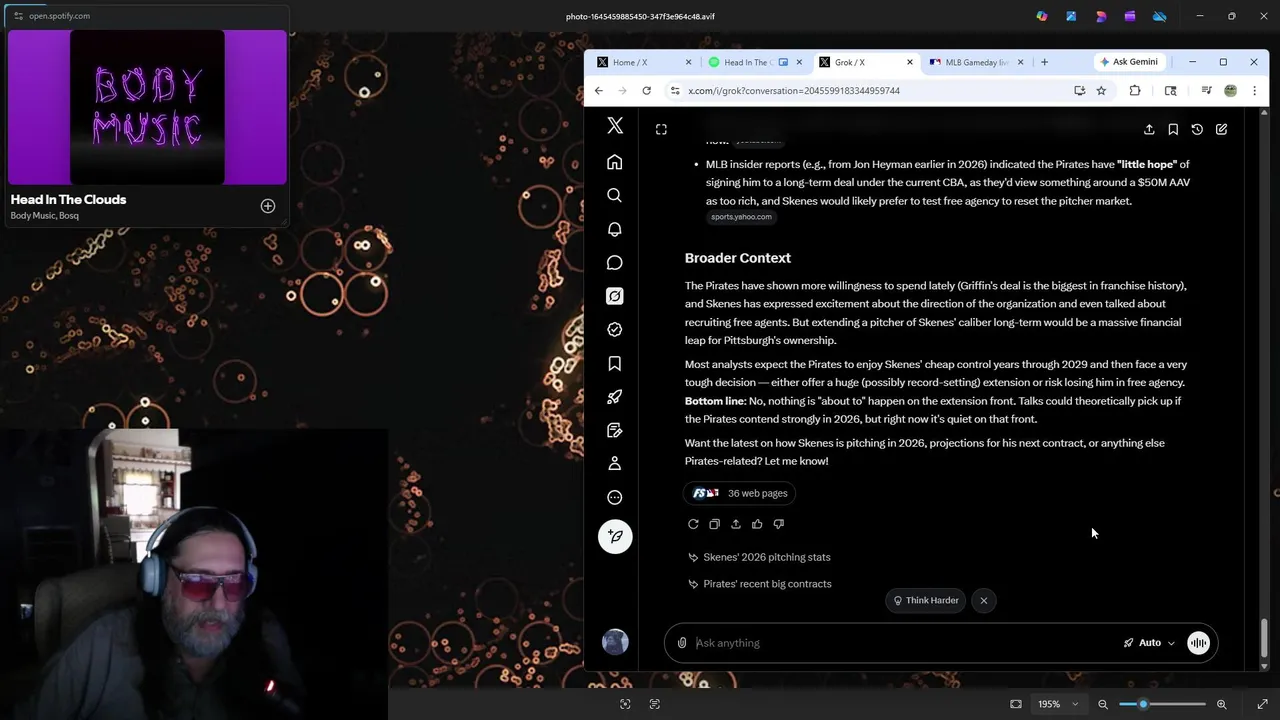
Task: Open OneDrive cloud icon in Photos title bar
Action: tap(1159, 16)
